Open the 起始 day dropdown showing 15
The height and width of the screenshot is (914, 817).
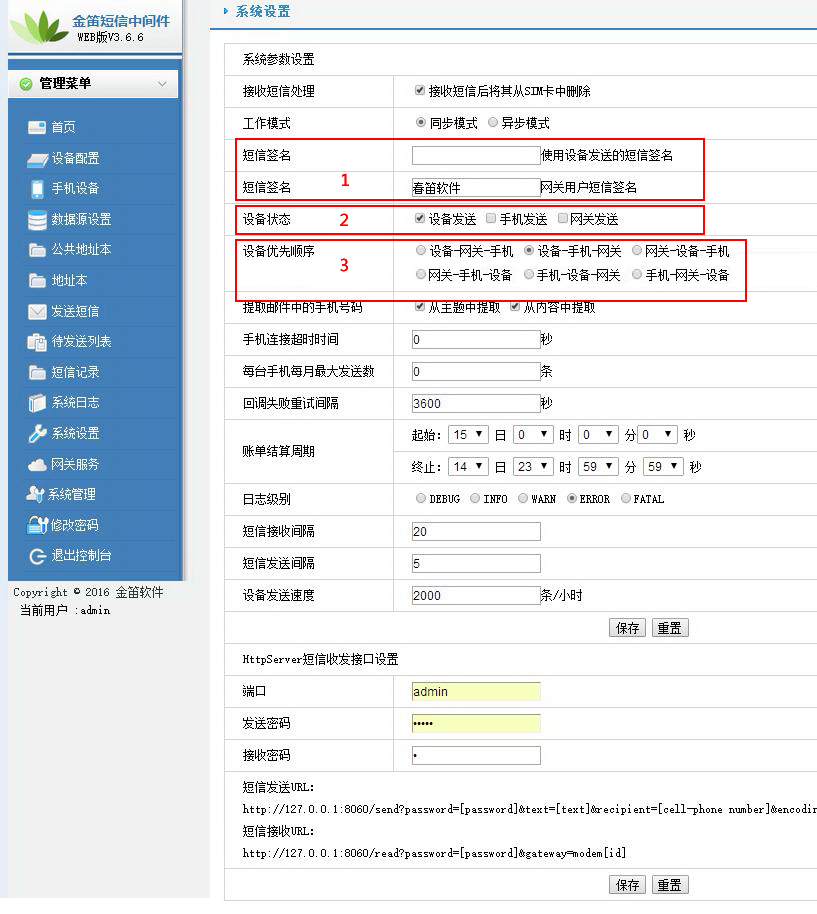point(469,435)
